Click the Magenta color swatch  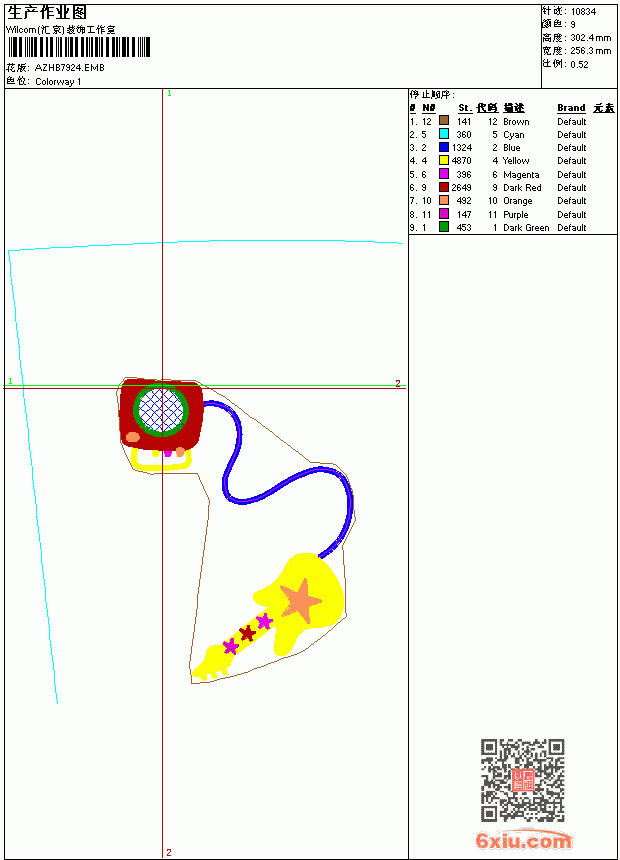444,174
